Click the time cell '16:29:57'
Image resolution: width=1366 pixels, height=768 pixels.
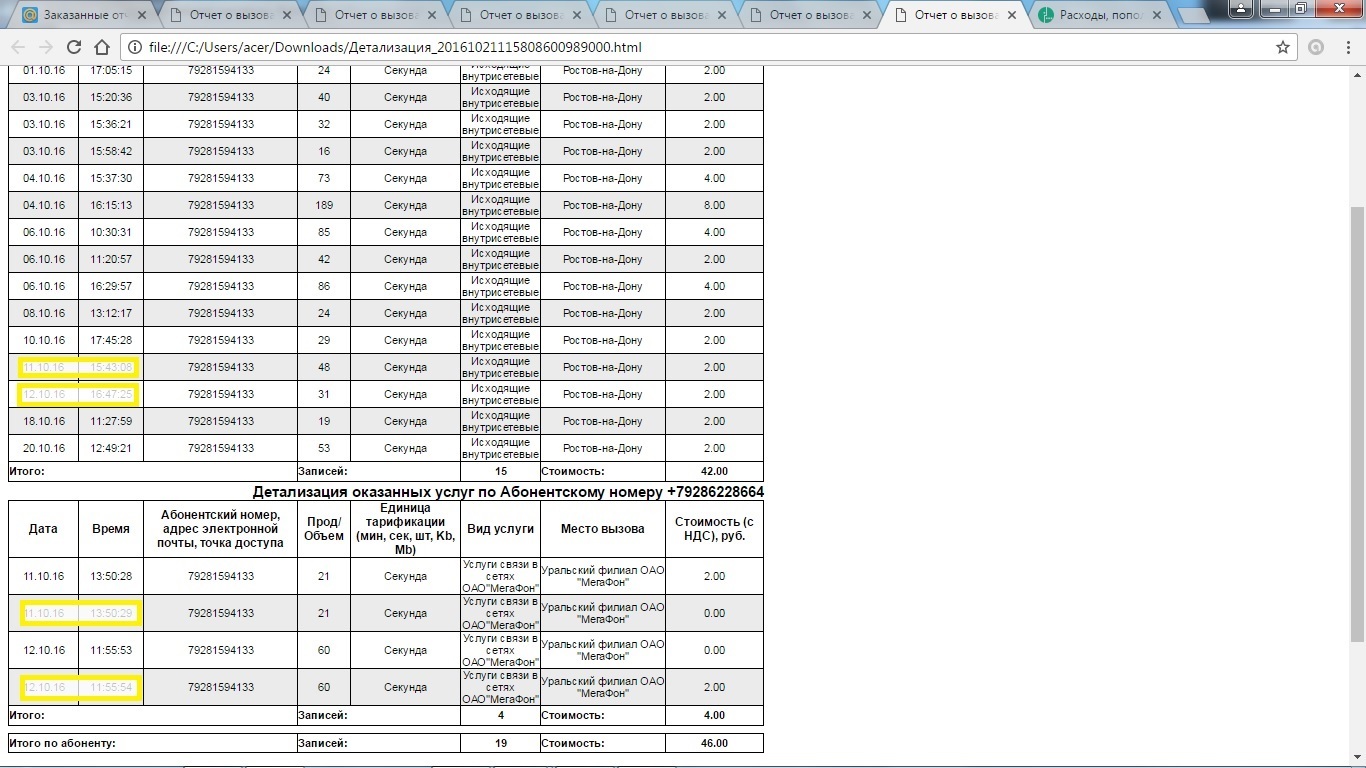coord(111,287)
